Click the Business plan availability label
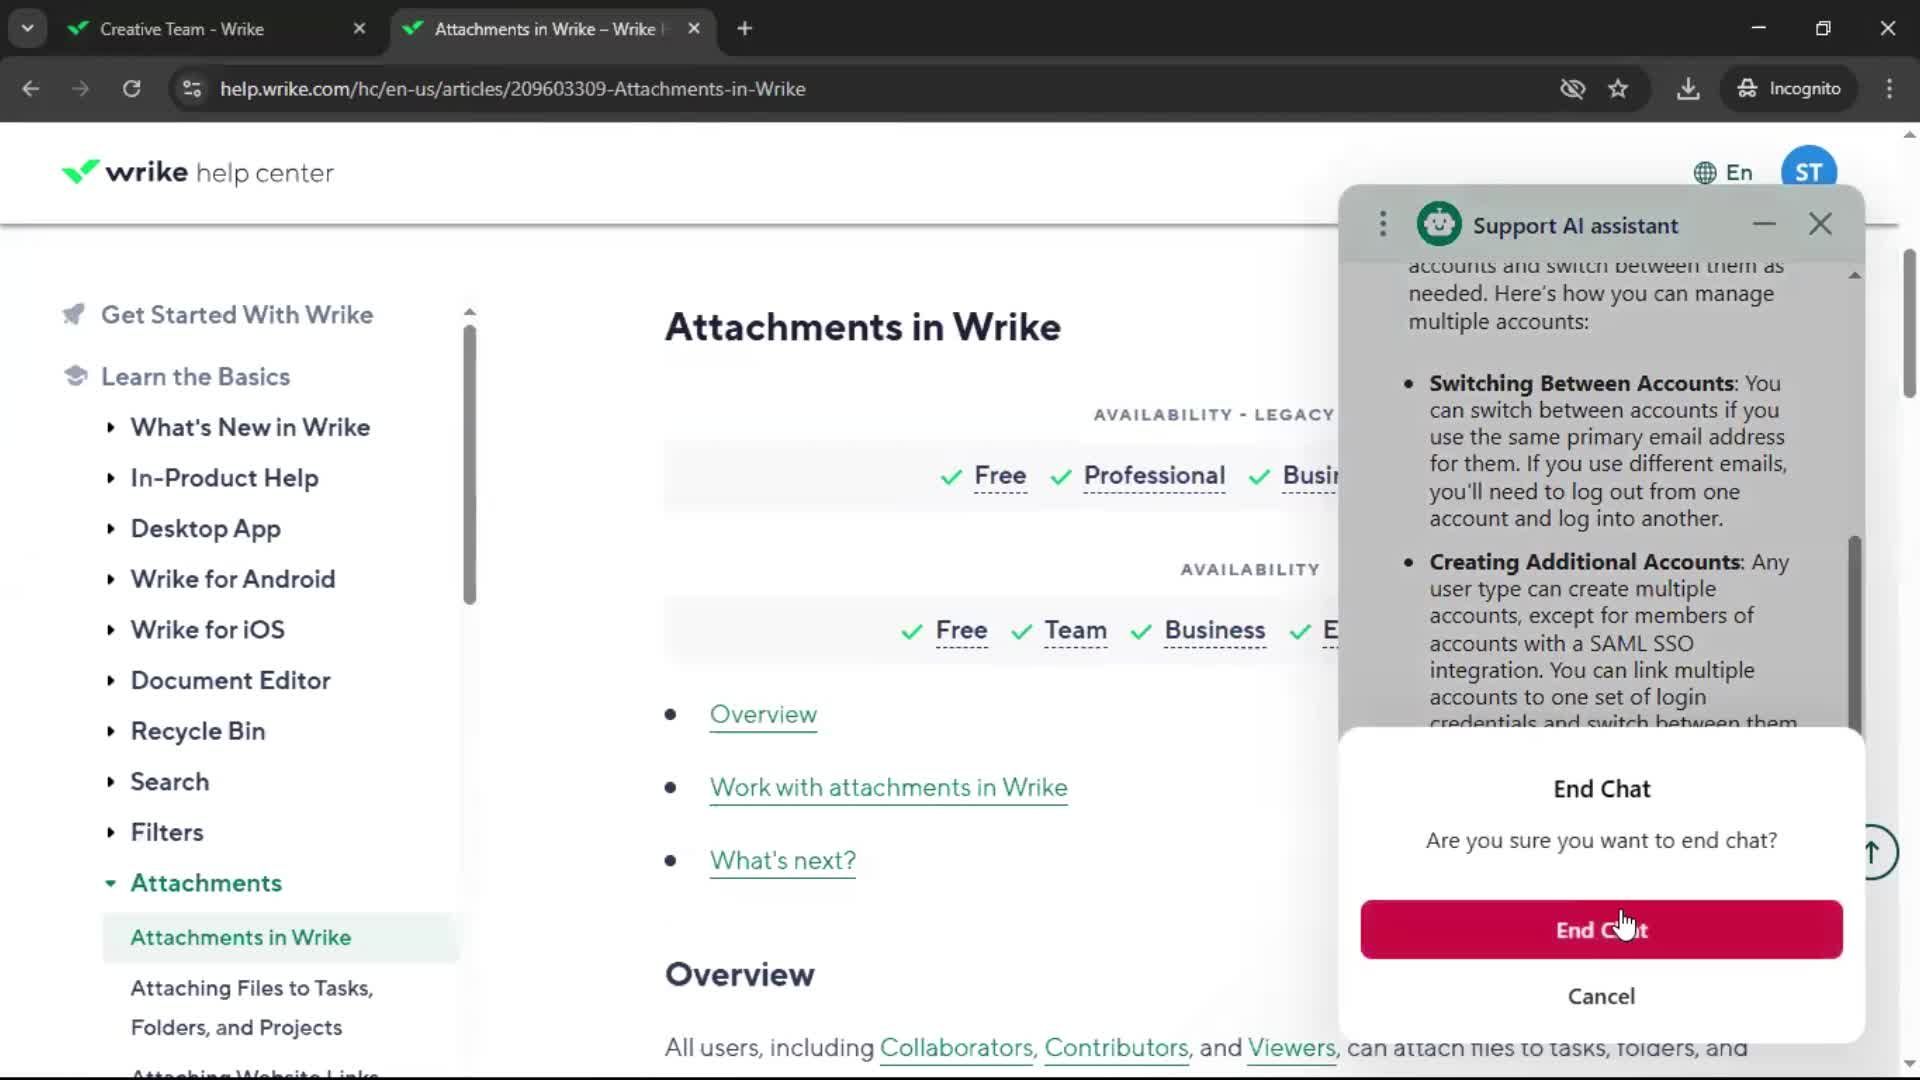This screenshot has width=1920, height=1080. [1215, 631]
